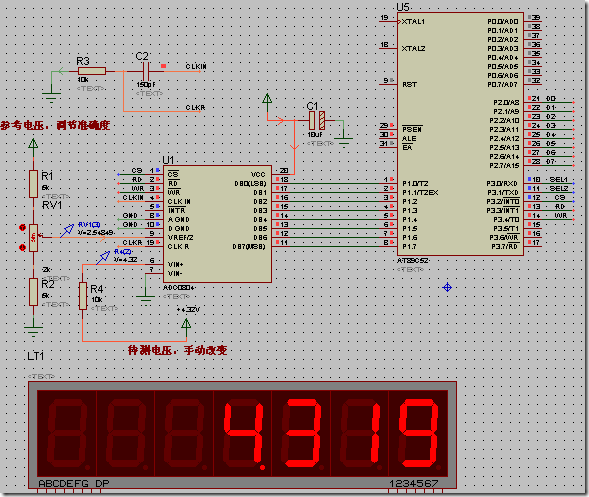Click CLKIN net label near C2

(196, 66)
